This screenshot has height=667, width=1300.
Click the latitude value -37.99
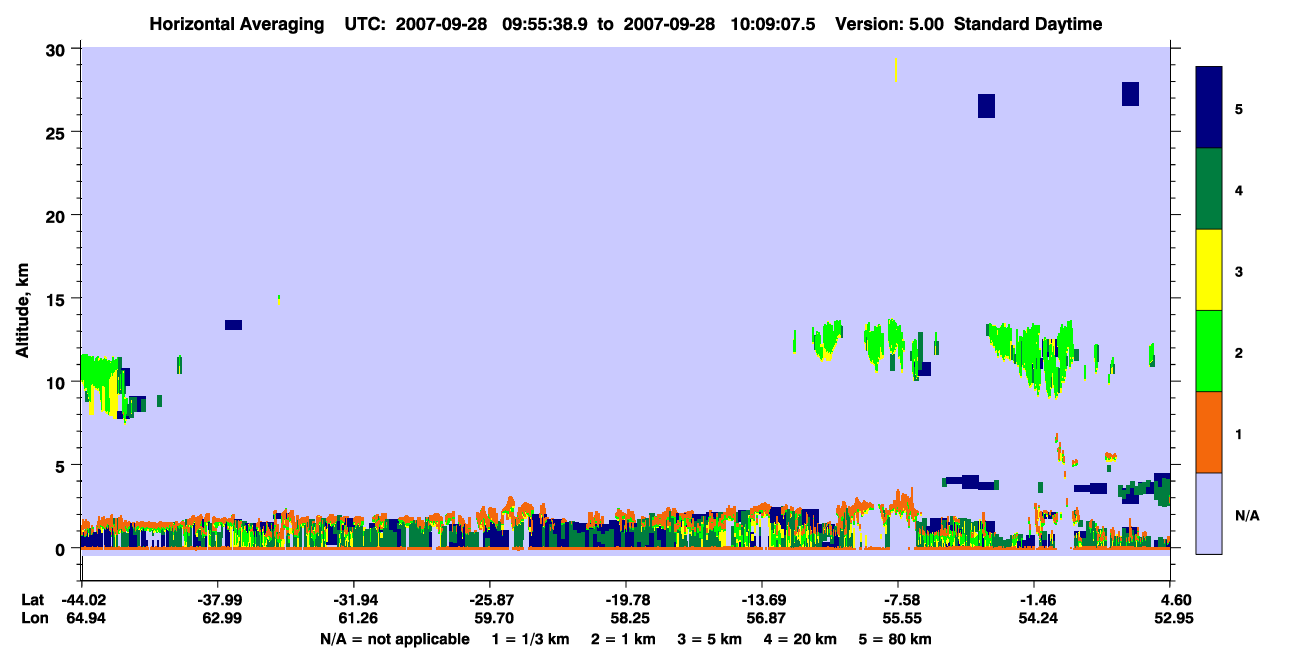217,600
